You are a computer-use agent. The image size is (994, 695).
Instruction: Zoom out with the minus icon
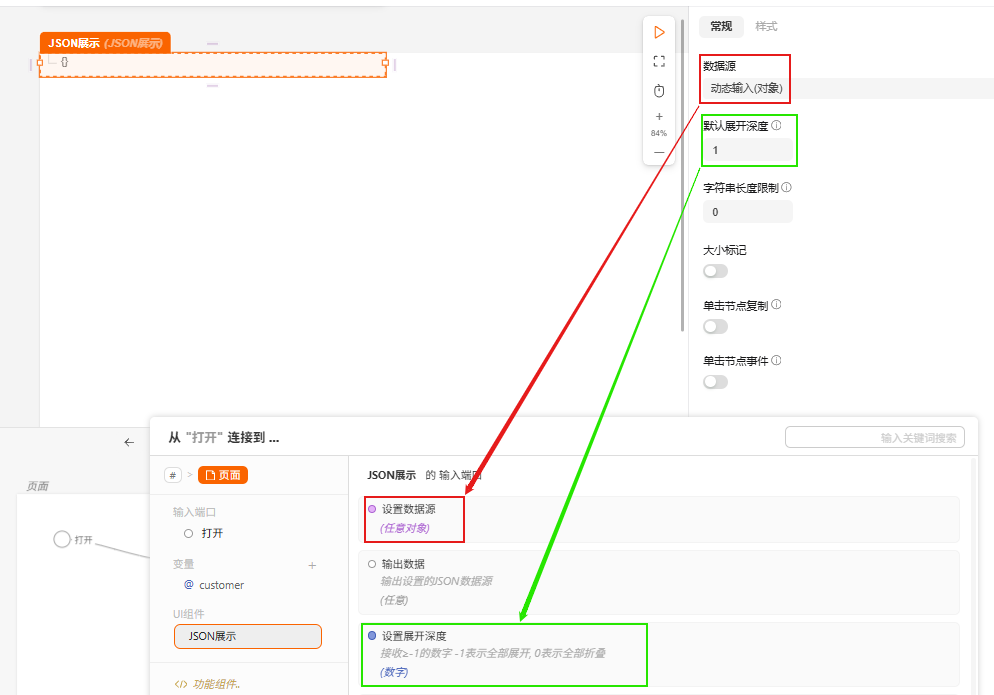tap(658, 152)
